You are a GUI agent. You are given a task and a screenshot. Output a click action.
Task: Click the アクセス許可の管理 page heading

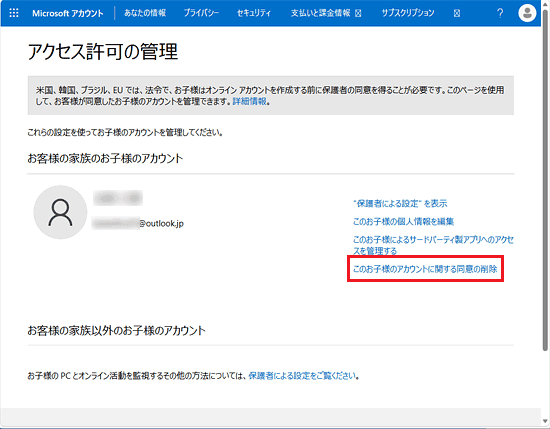coord(103,52)
